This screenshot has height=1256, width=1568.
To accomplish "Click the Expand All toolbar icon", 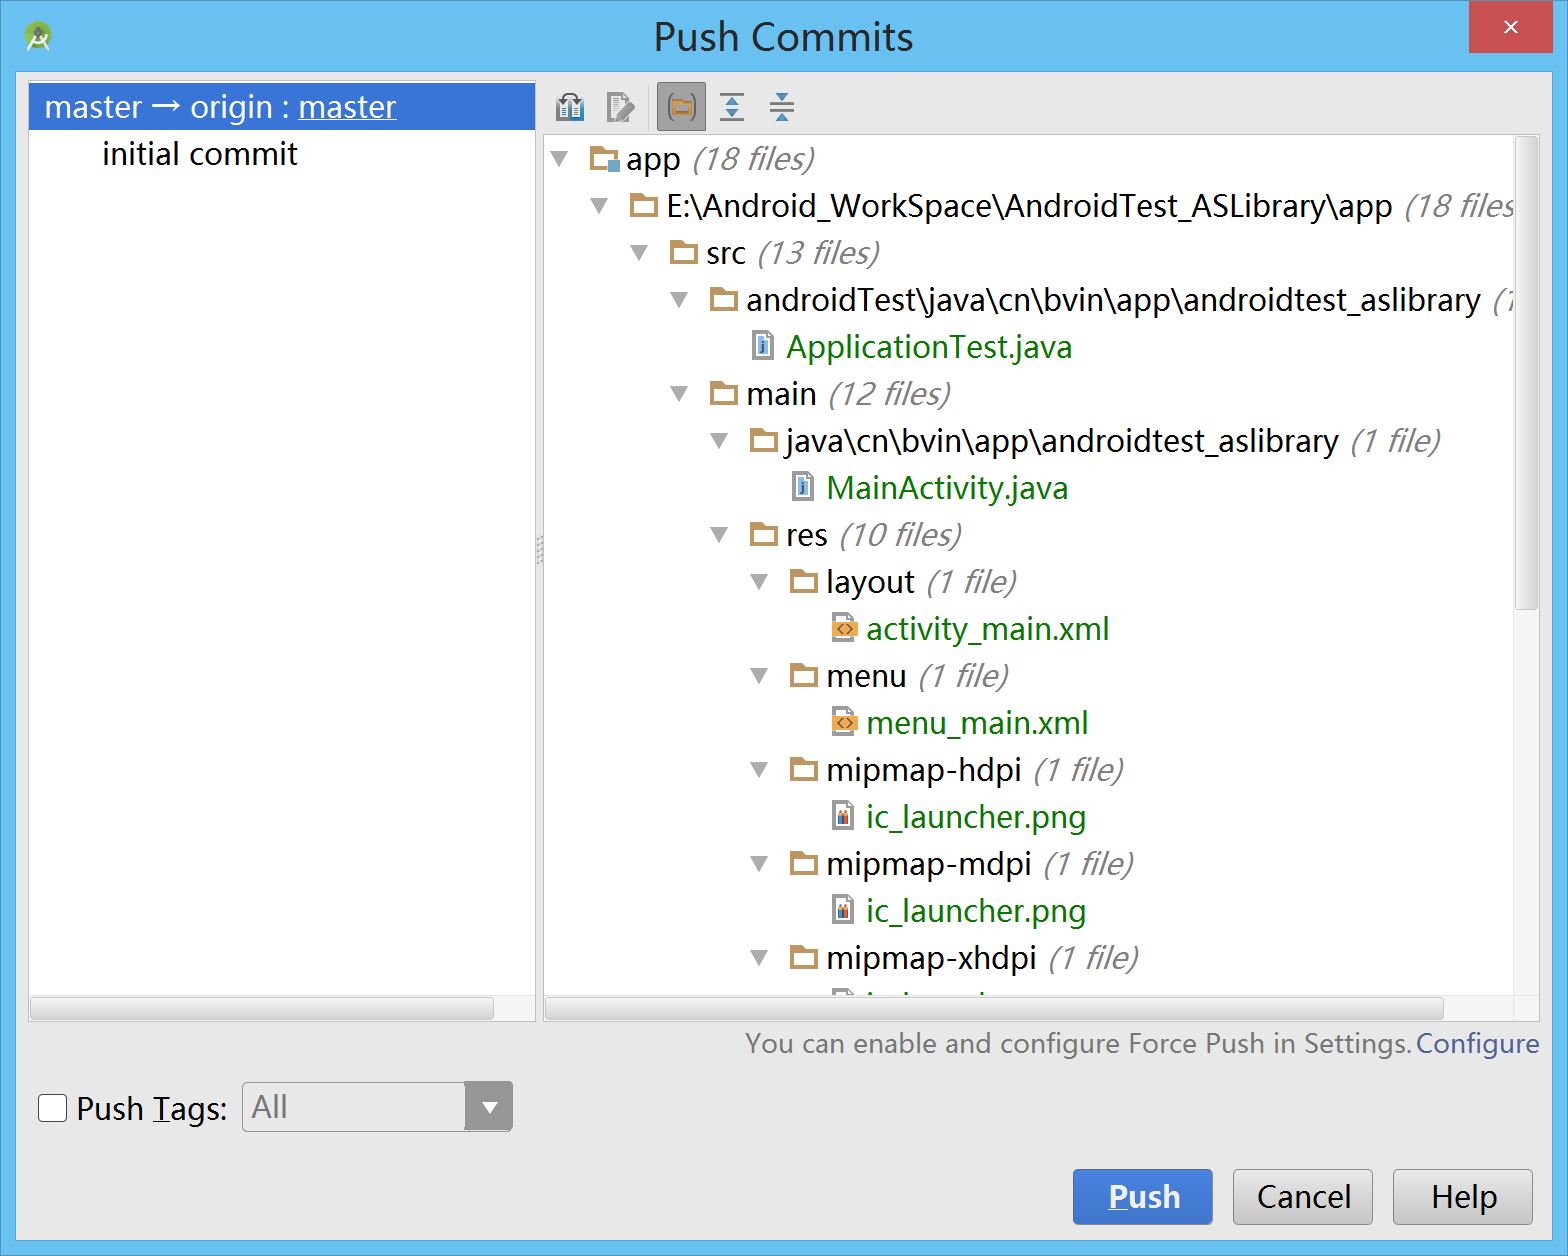I will [732, 107].
